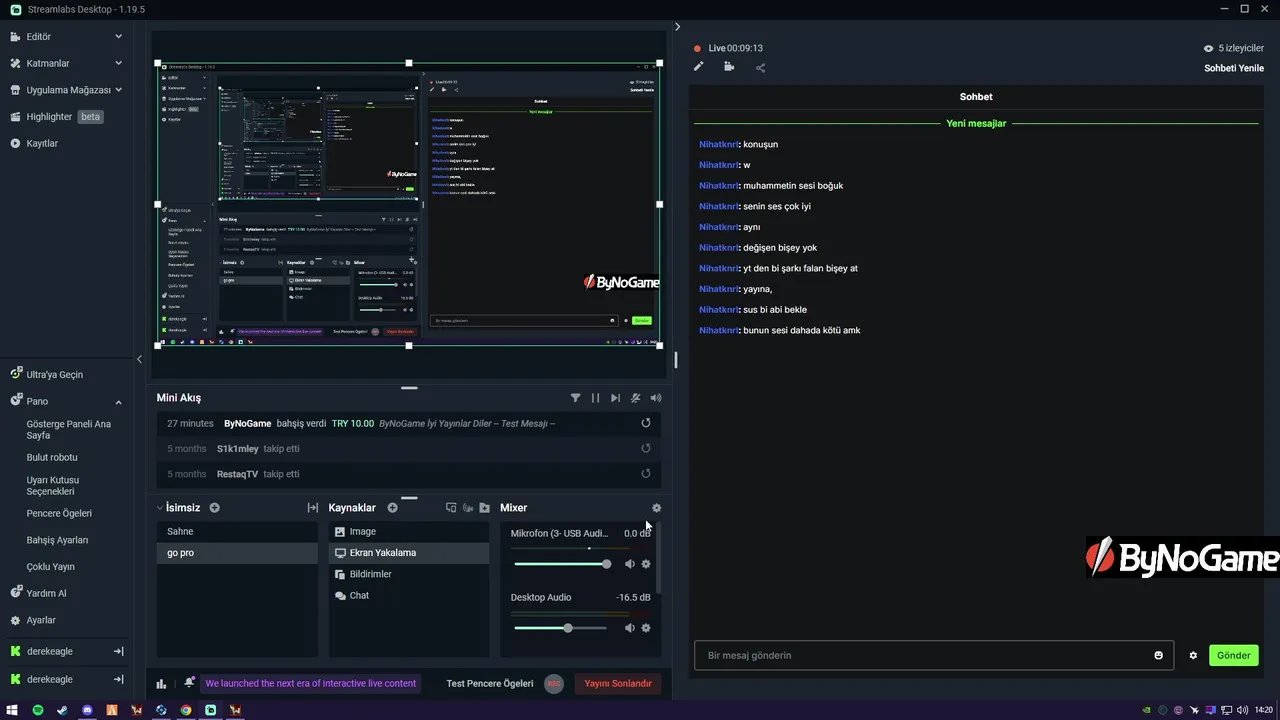Image resolution: width=1280 pixels, height=720 pixels.
Task: Click the audio source icon in Kaynaklar header
Action: (x=467, y=508)
